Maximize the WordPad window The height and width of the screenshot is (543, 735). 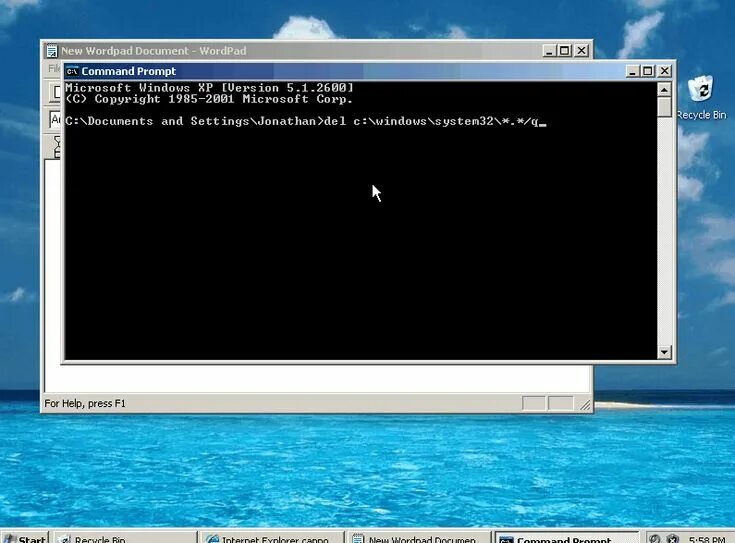(x=564, y=51)
